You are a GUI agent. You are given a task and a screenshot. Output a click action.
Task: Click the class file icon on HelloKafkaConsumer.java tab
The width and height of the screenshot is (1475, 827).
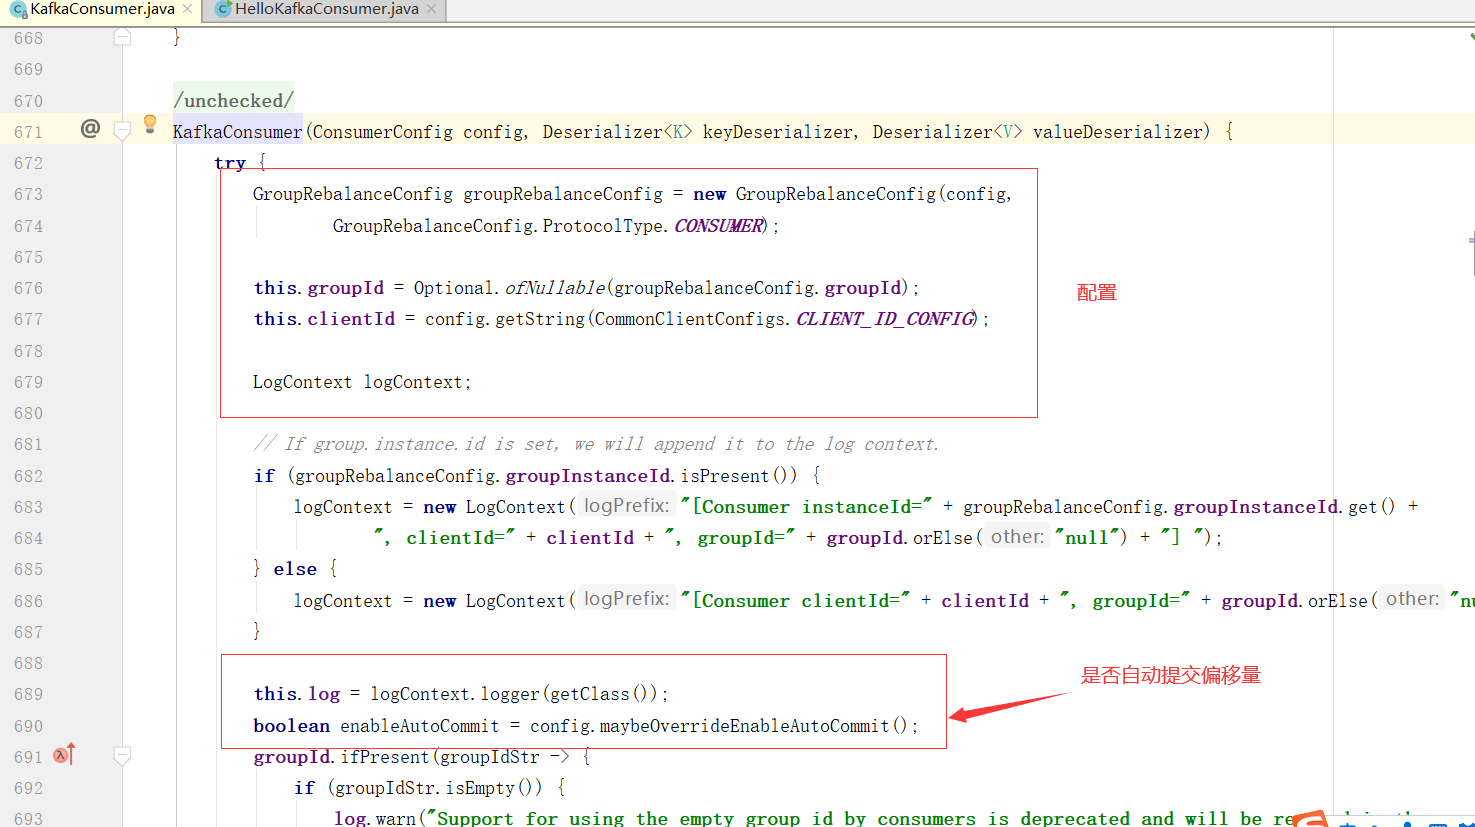[224, 9]
